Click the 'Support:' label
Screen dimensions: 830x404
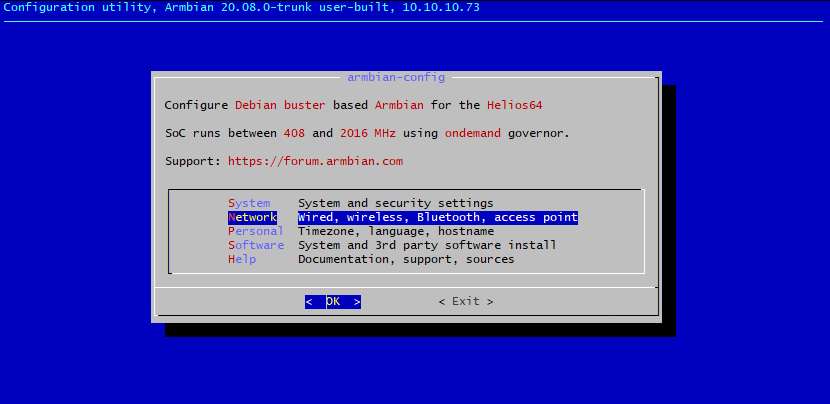coord(193,161)
